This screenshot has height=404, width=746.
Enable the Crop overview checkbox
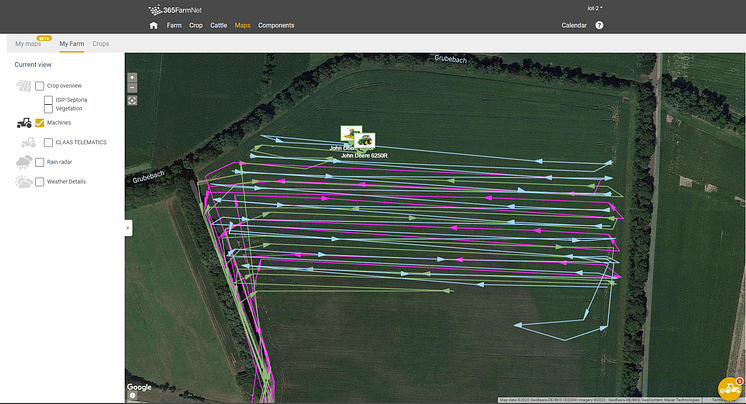40,86
